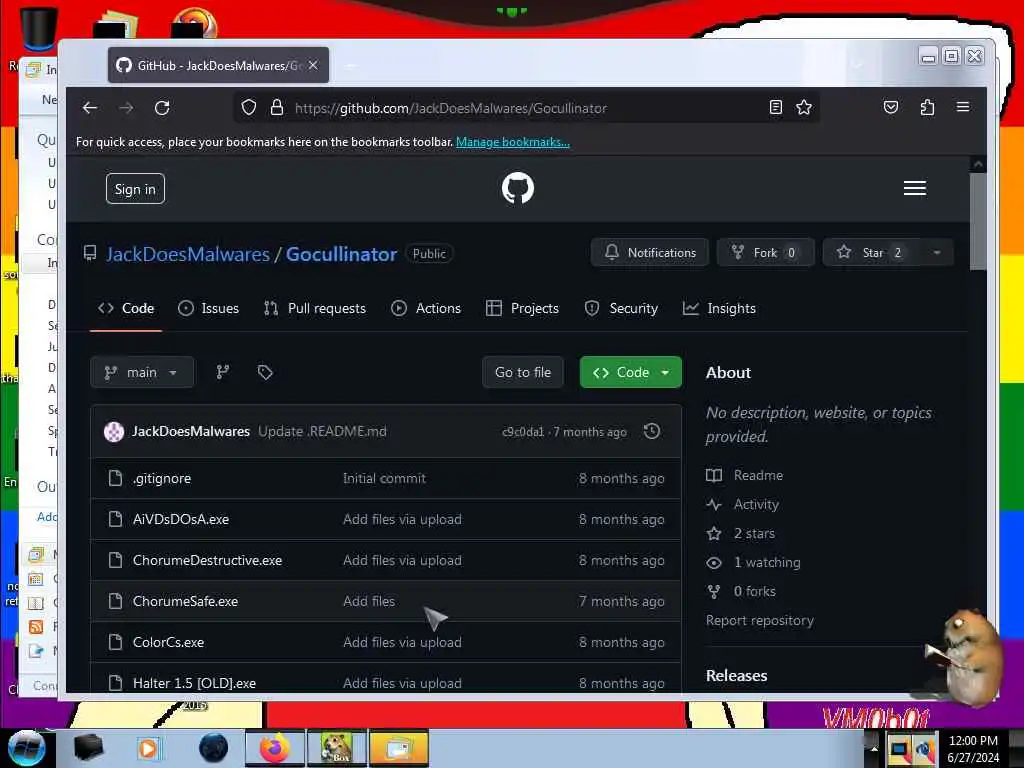The image size is (1024, 768).
Task: Open the ChorumeSafe.exe file
Action: (185, 601)
